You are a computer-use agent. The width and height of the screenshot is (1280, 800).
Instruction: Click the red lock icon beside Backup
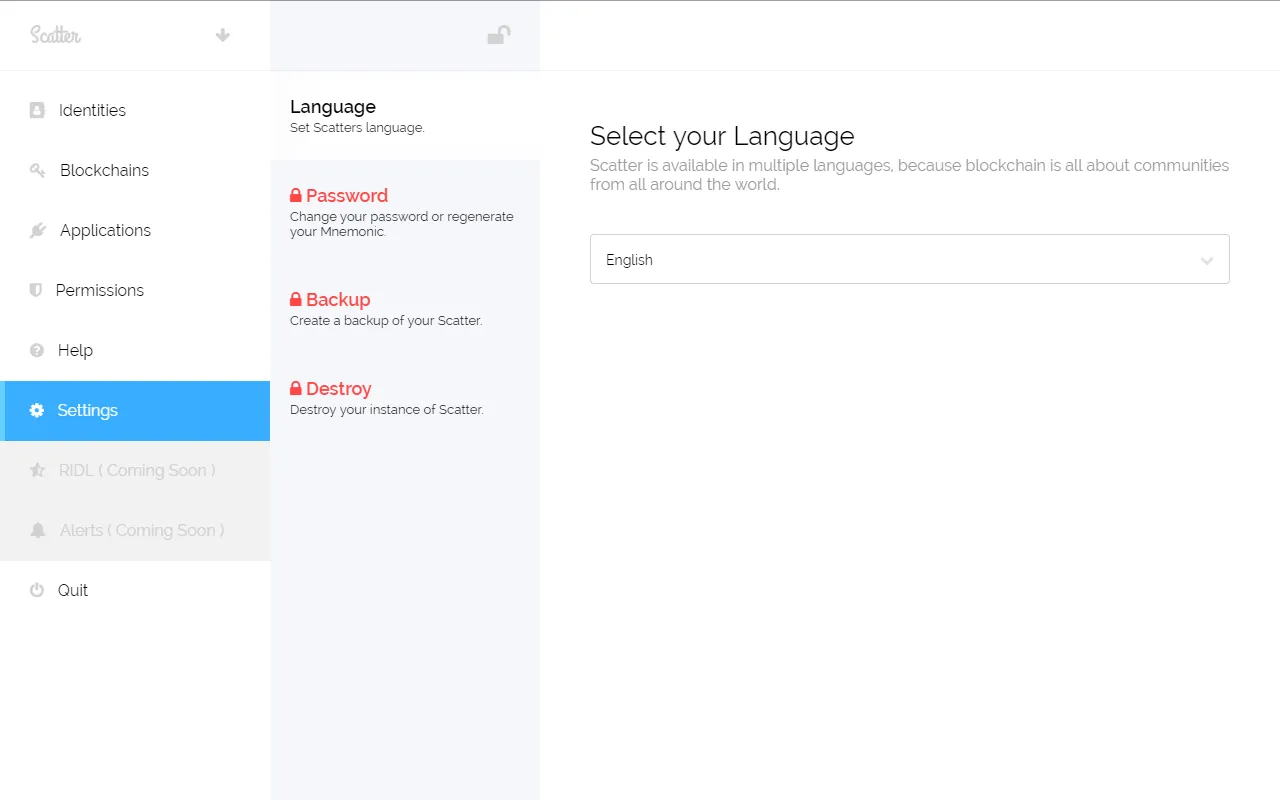pos(296,299)
